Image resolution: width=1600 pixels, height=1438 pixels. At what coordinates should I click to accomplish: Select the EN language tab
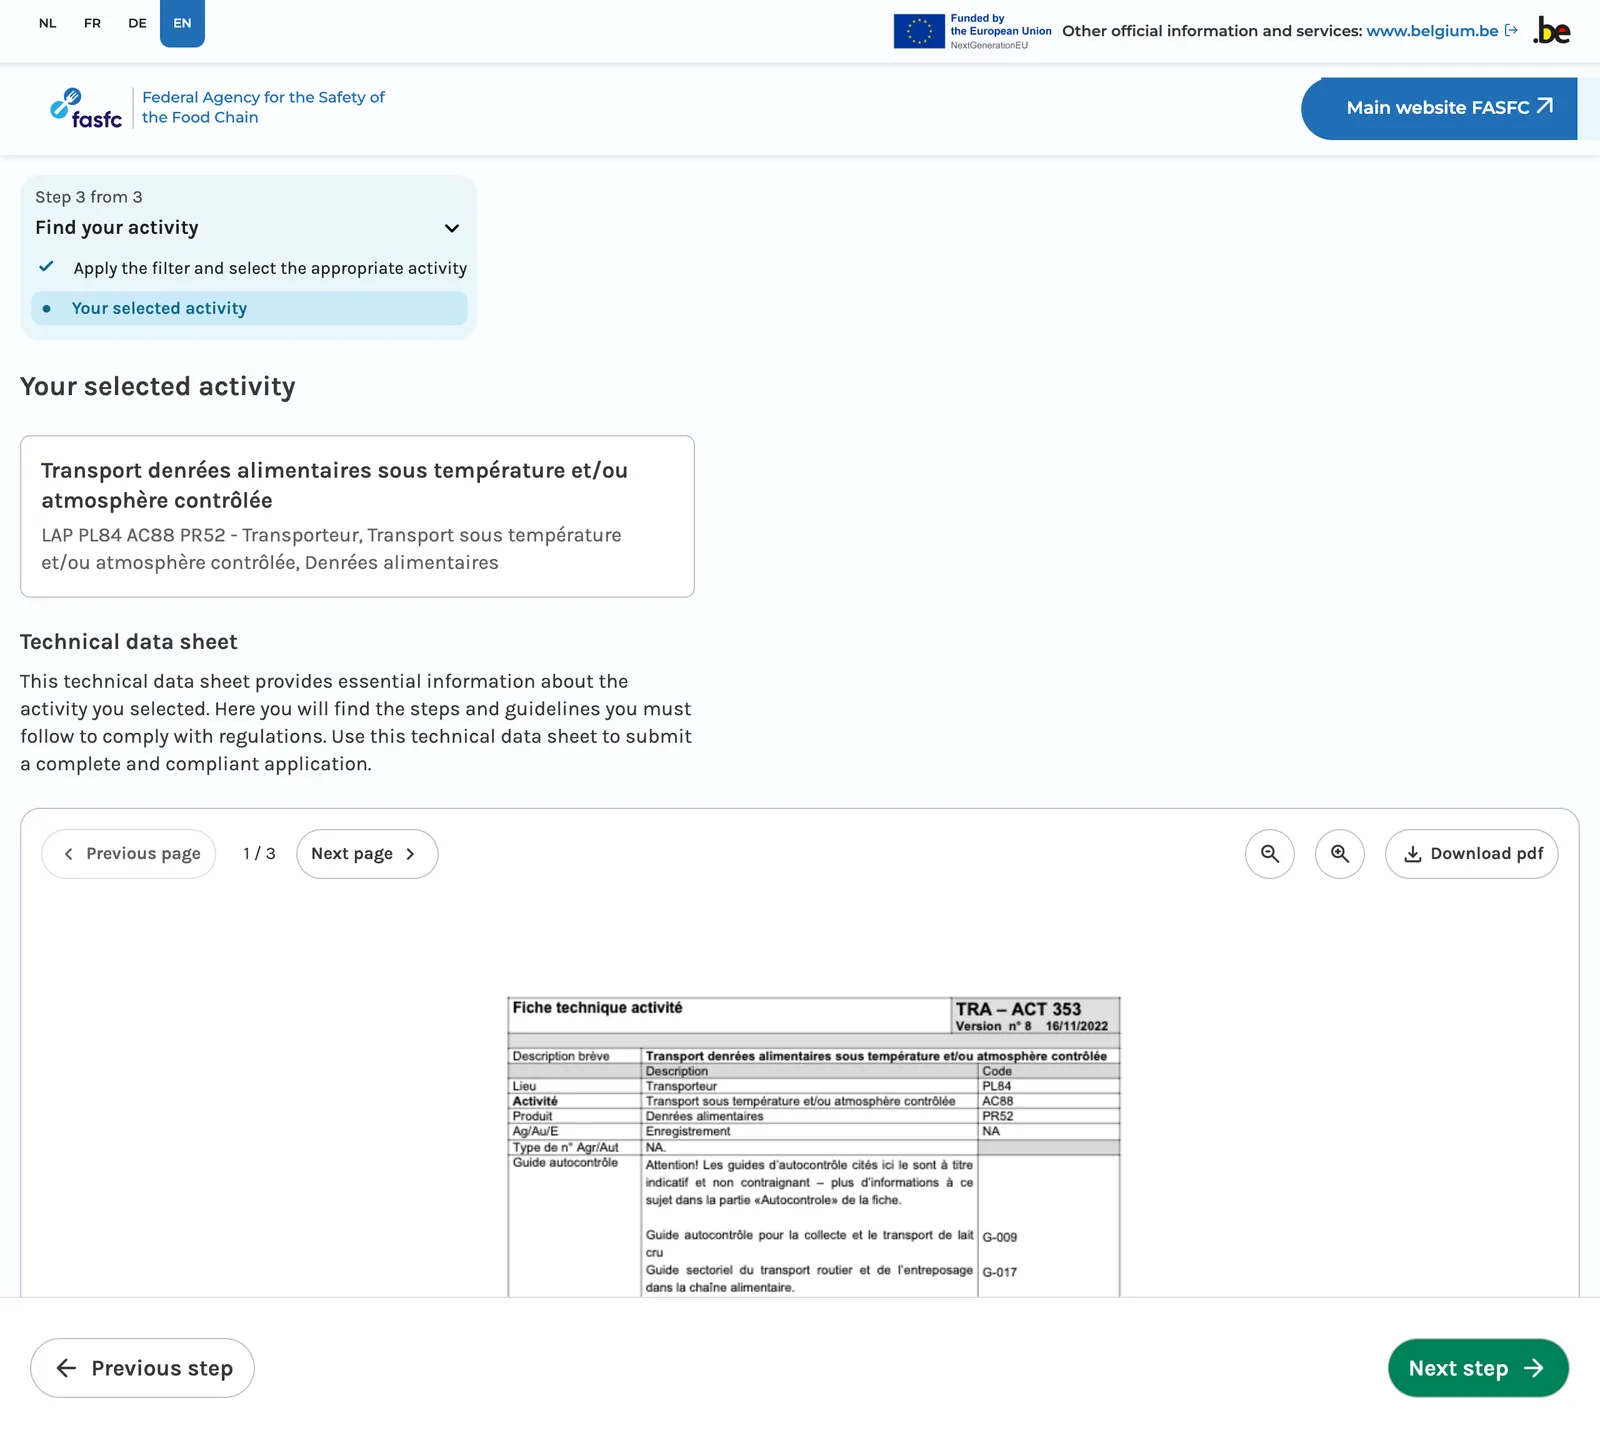click(182, 23)
